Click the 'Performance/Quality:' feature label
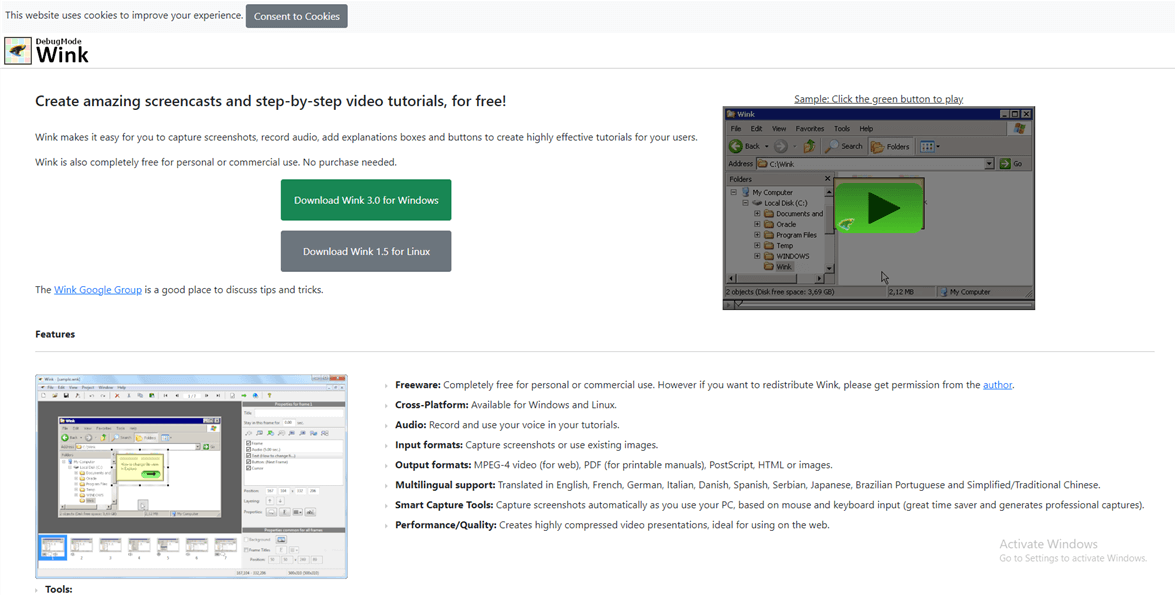 [x=446, y=525]
